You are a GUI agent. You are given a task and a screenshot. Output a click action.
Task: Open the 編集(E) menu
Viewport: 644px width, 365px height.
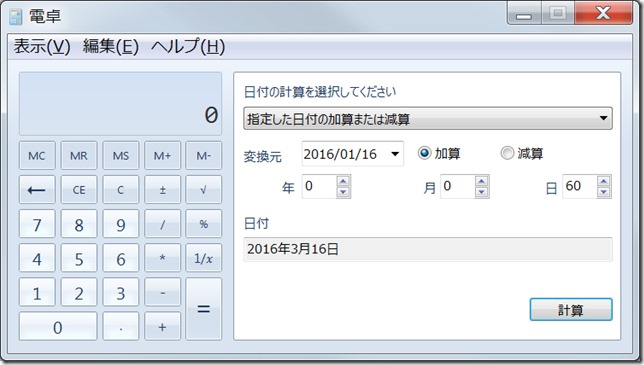pyautogui.click(x=110, y=46)
